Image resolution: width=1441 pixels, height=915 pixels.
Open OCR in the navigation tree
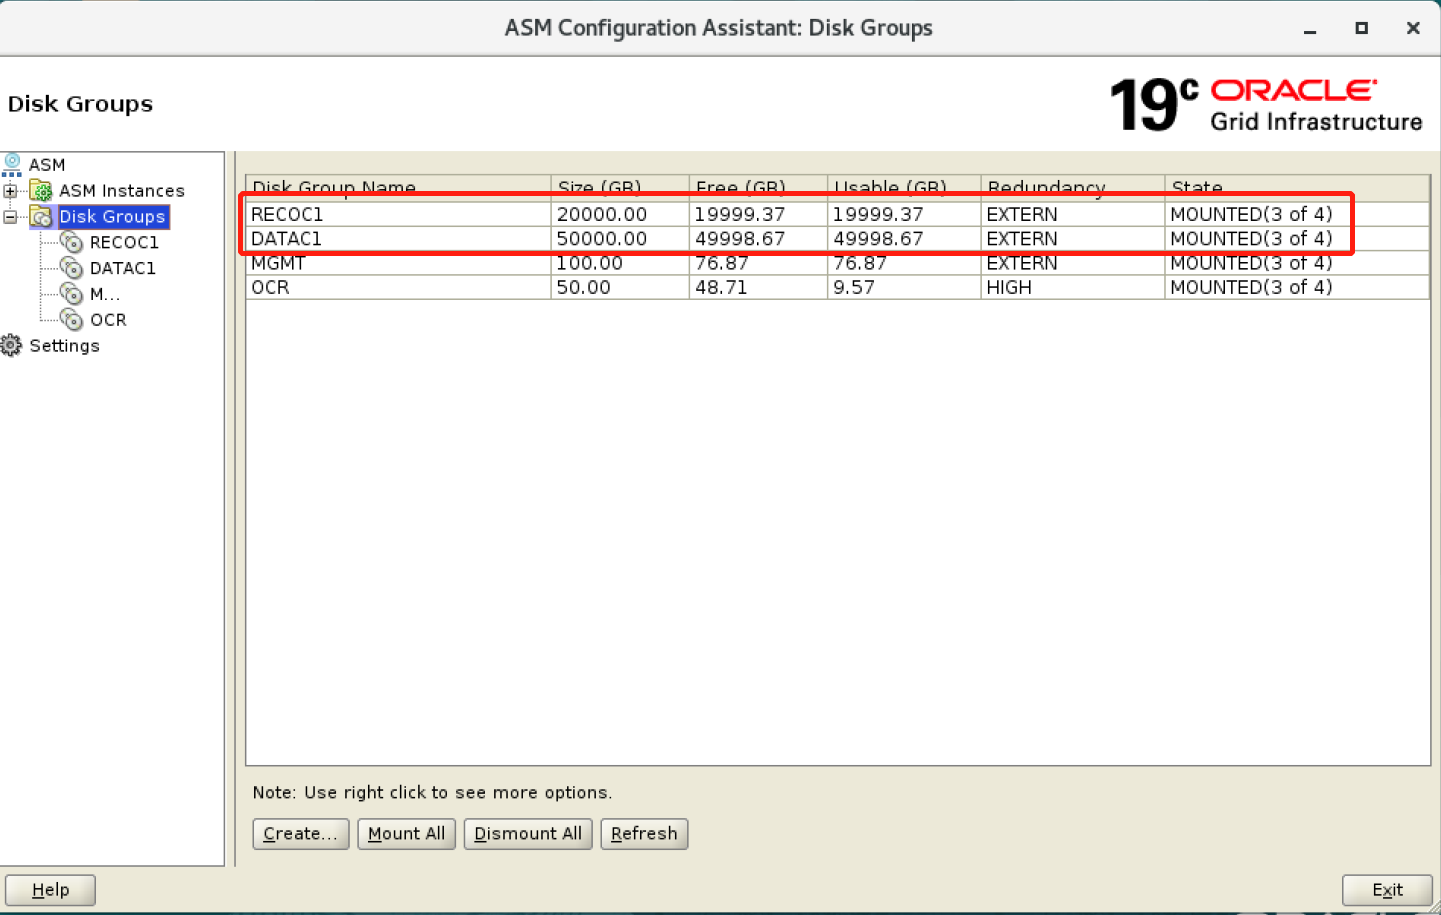108,320
